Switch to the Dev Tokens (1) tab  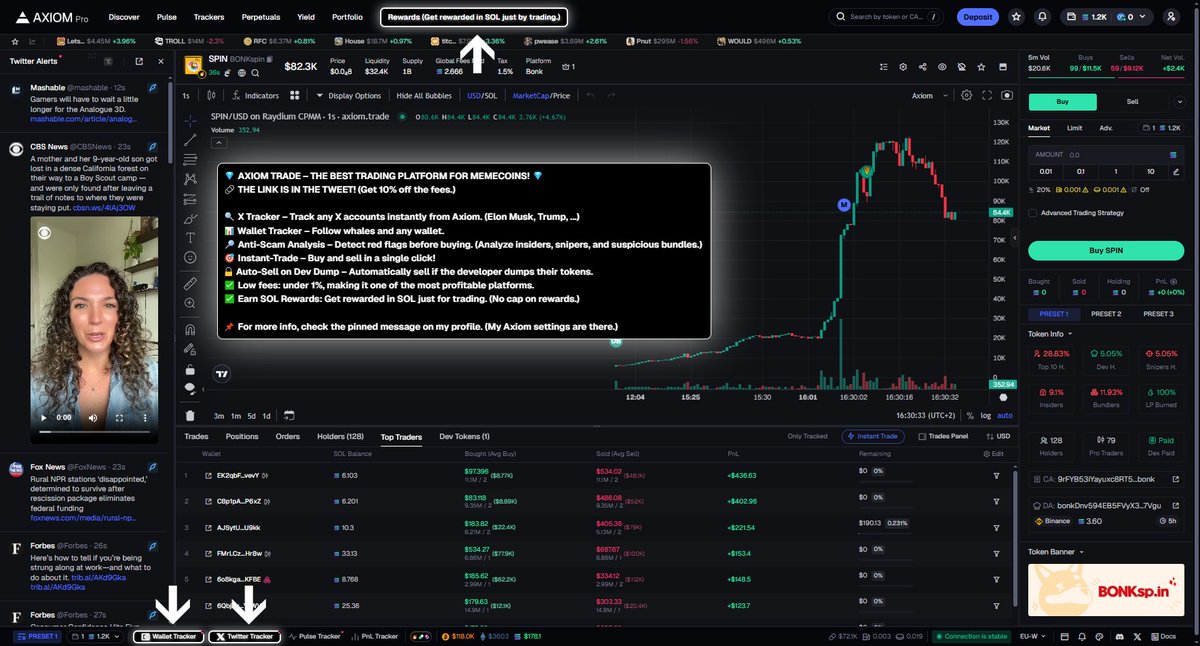(x=464, y=437)
